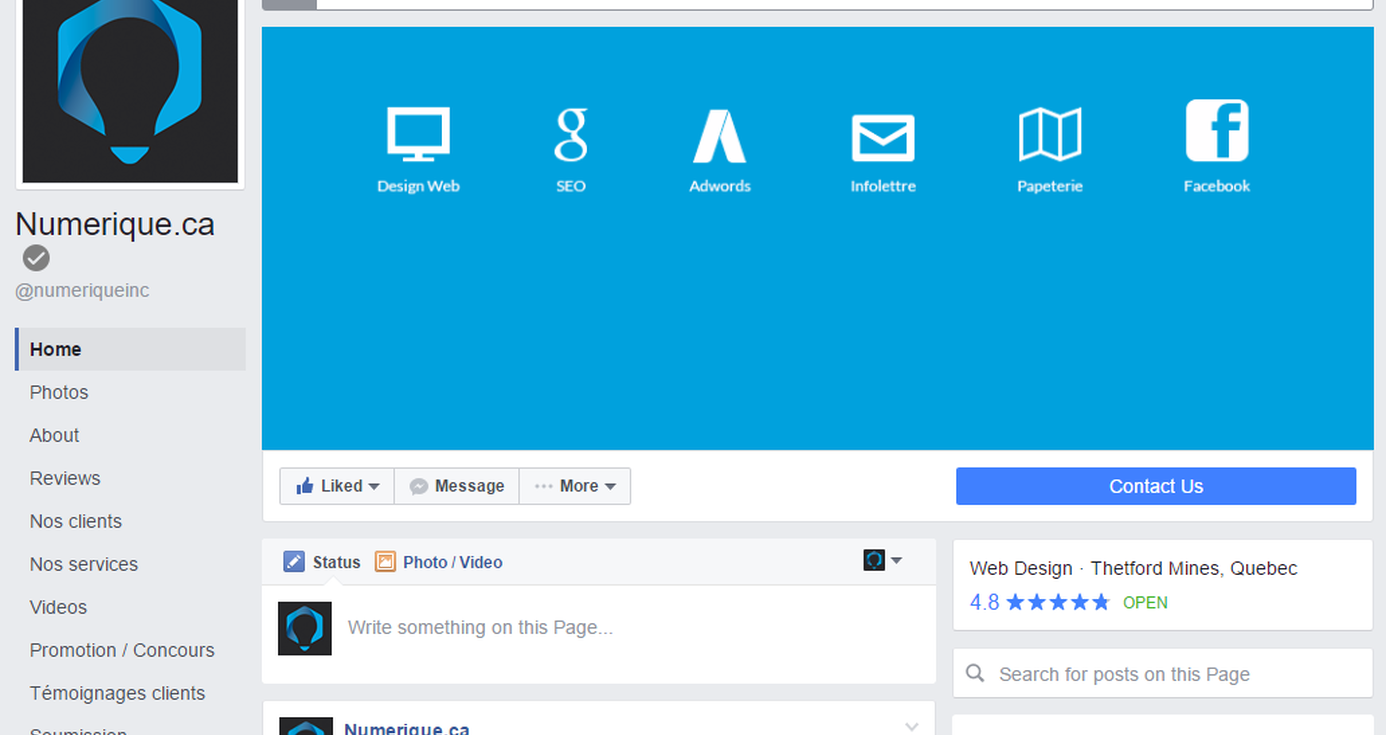Screen dimensions: 1386x735
Task: Click the Design Web label text
Action: pyautogui.click(x=418, y=186)
